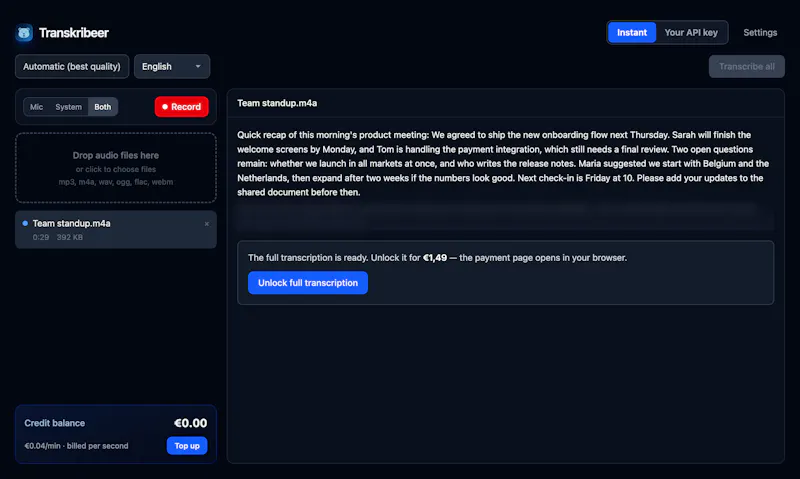Click the Team standup.m4a transcript header
Viewport: 800px width, 479px height.
[x=277, y=103]
